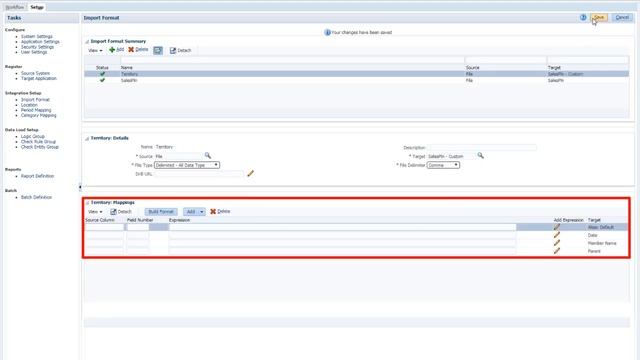Select SalesPln row in summary table
The width and height of the screenshot is (640, 360).
[356, 80]
